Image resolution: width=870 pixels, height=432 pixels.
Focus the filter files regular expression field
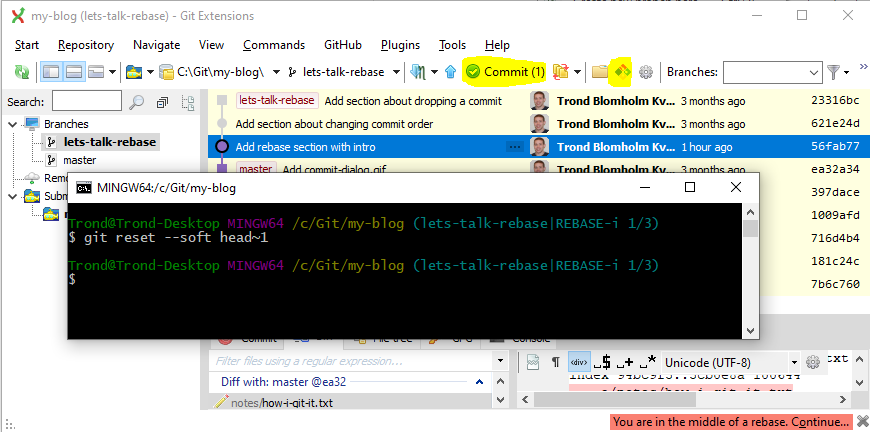coord(351,361)
